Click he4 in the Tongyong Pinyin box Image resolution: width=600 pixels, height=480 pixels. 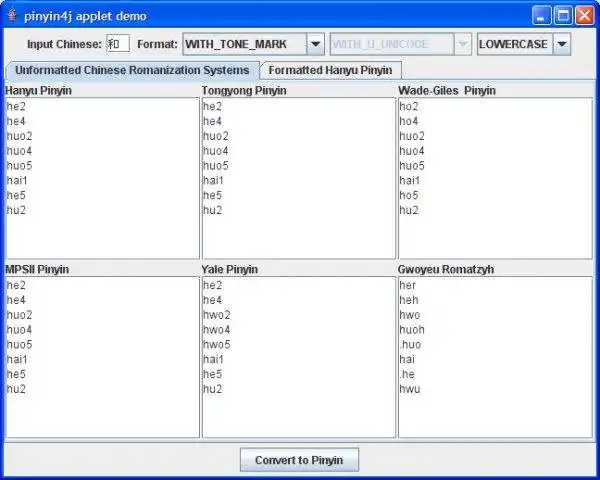[212, 121]
